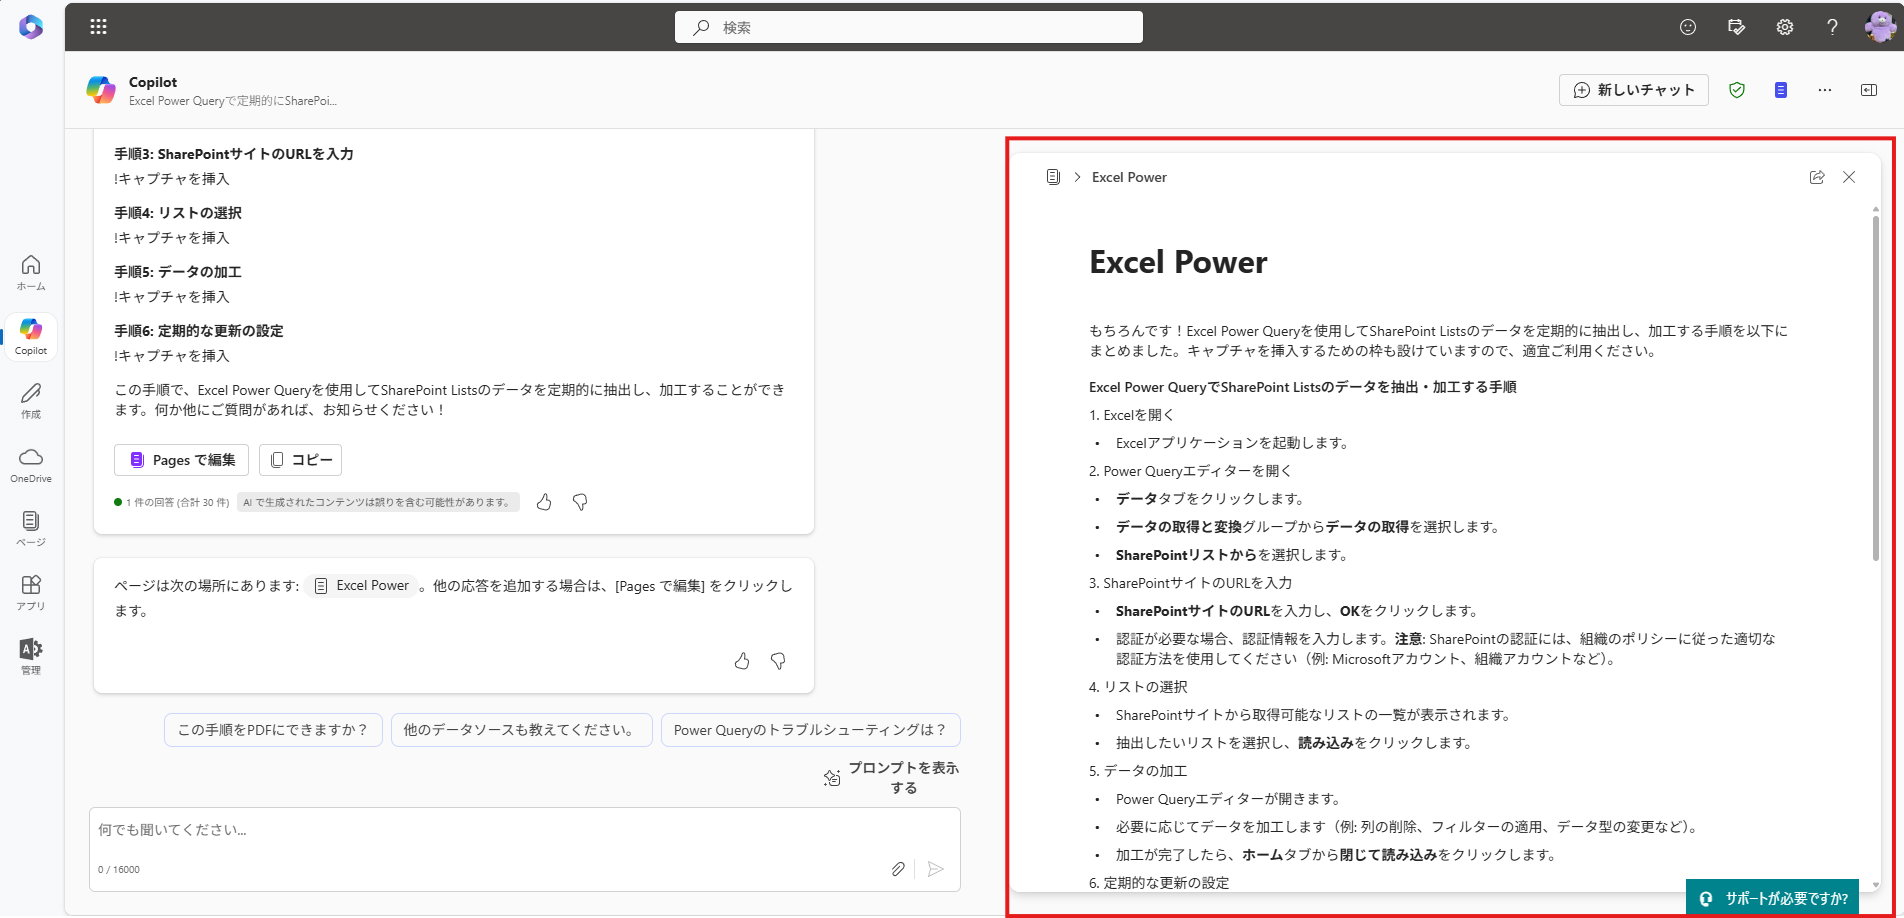Like the first Copilot response
1904x918 pixels.
pos(544,502)
